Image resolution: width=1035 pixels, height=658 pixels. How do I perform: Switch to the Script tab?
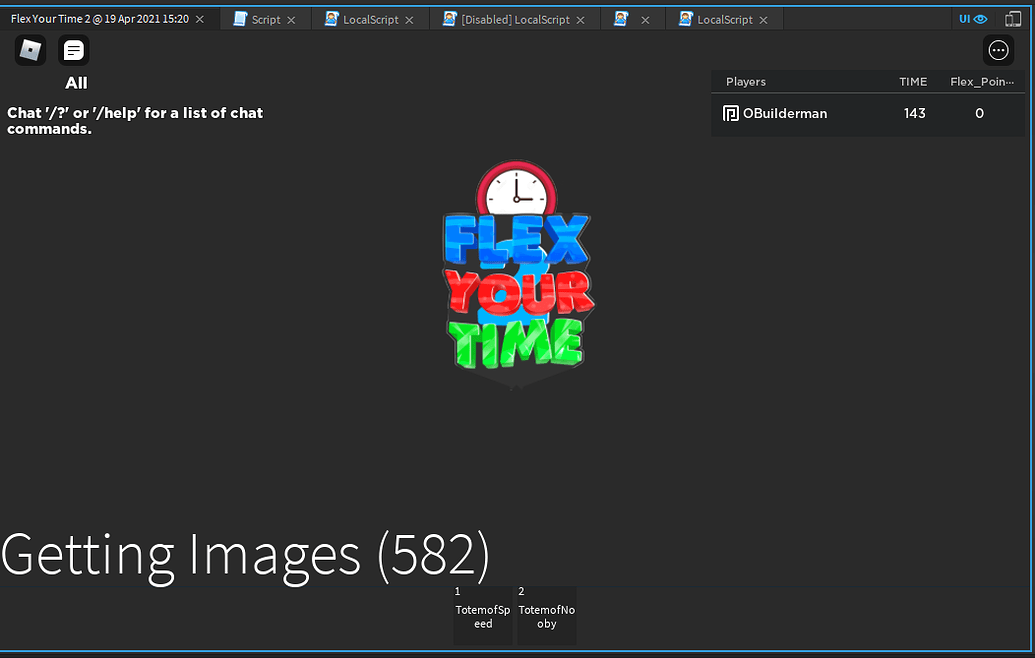point(265,20)
